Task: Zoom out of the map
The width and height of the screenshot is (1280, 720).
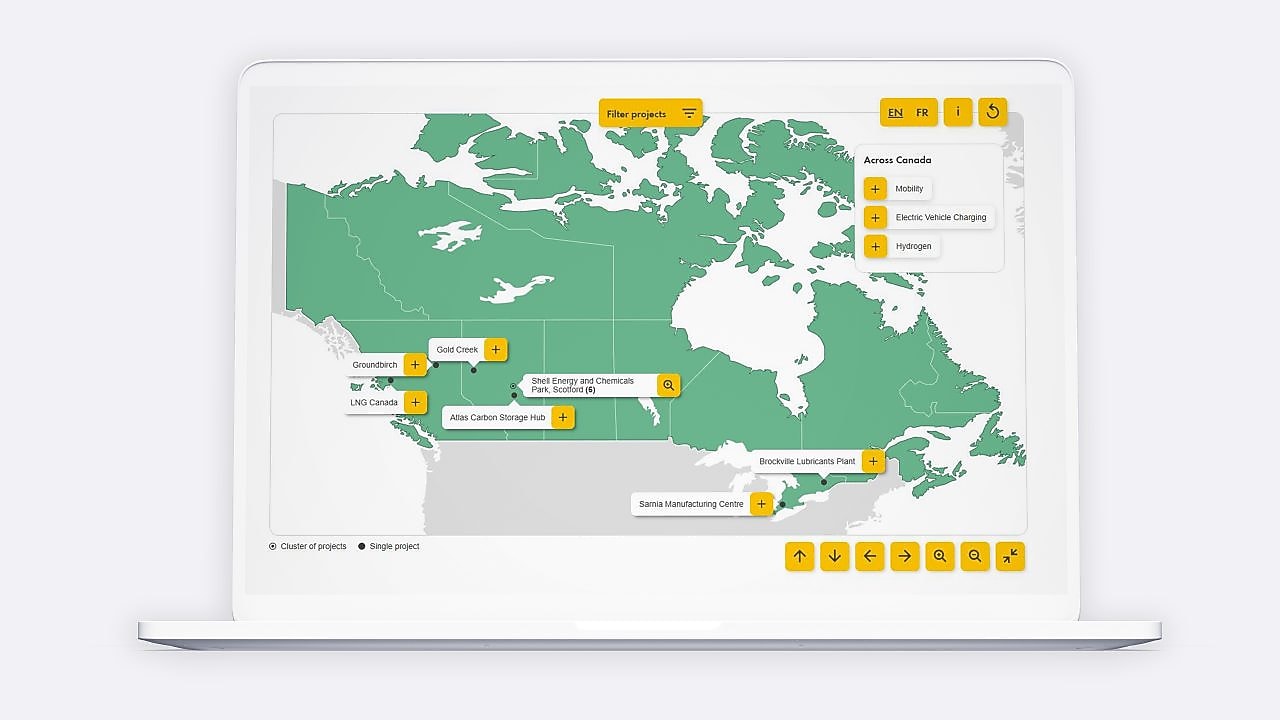Action: pos(974,555)
